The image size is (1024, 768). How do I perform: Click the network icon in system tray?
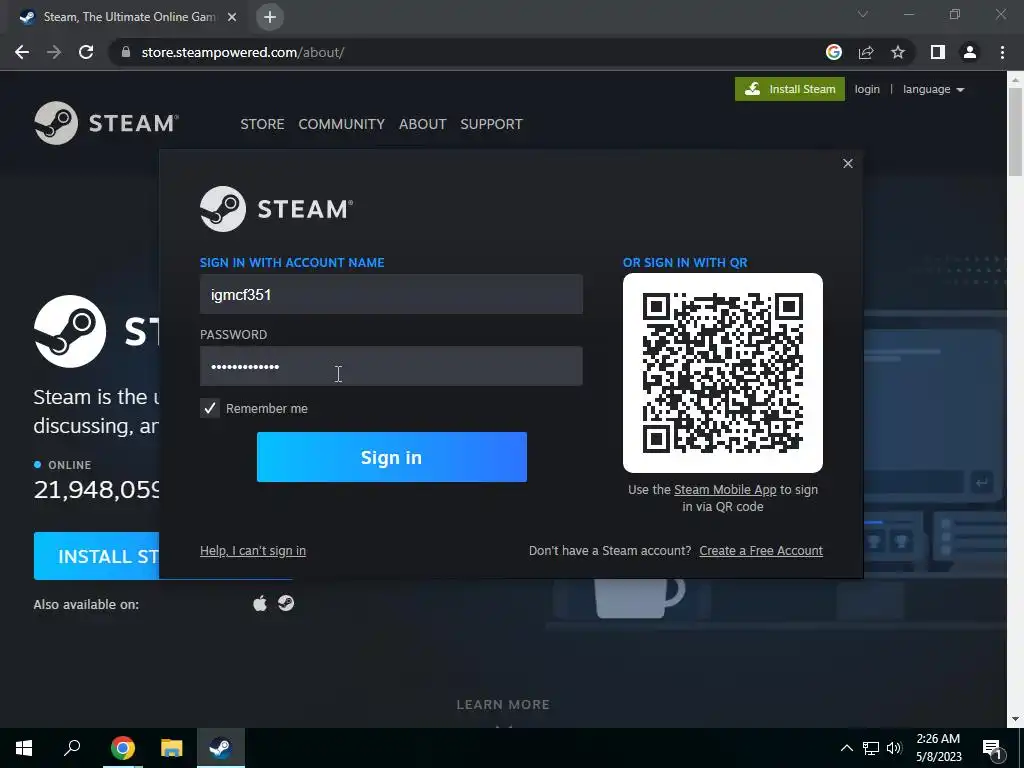tap(871, 748)
